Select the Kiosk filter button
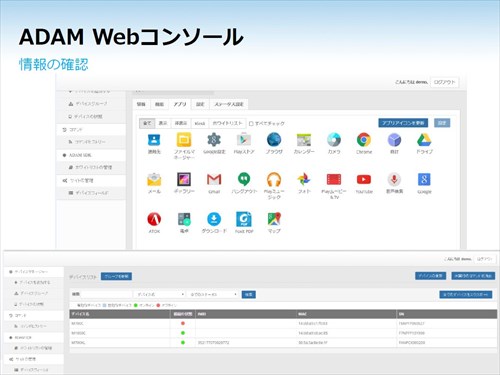The width and height of the screenshot is (500, 375). tap(200, 123)
